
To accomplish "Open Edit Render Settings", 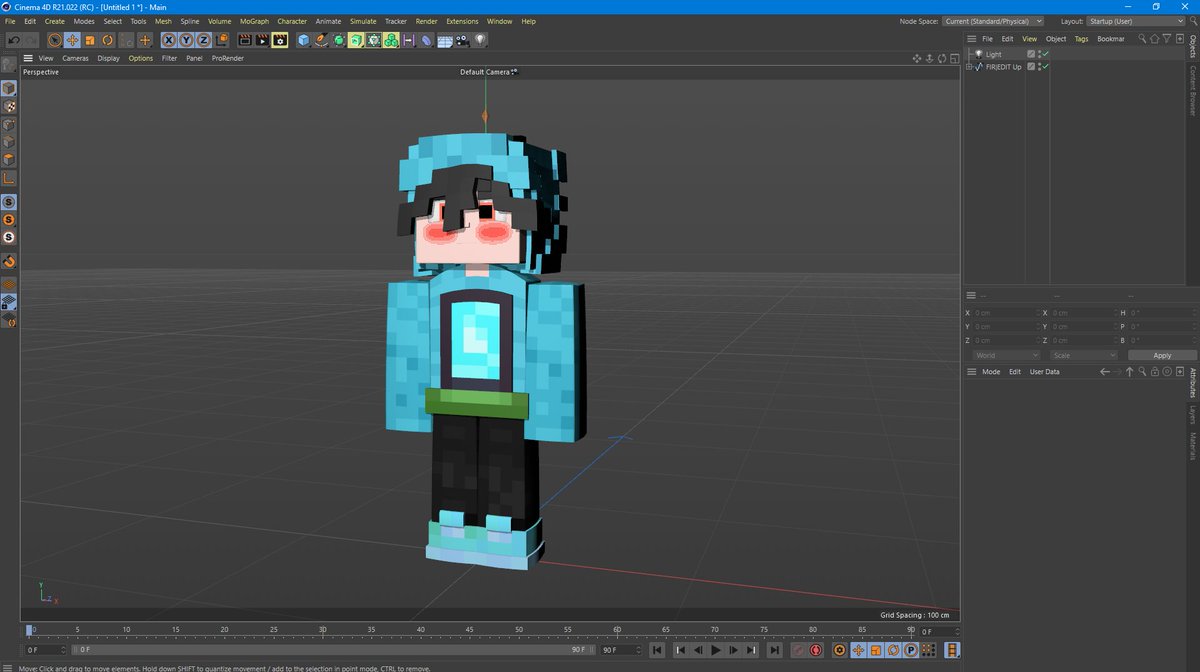I will click(x=280, y=40).
